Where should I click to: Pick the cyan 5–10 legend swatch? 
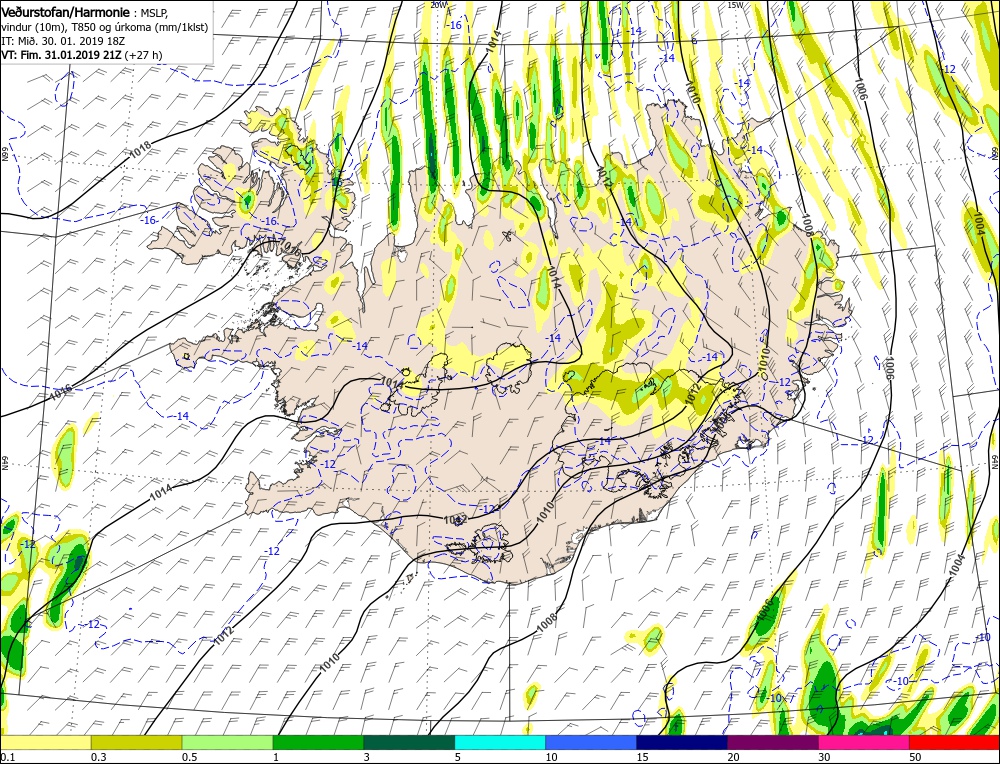[500, 742]
